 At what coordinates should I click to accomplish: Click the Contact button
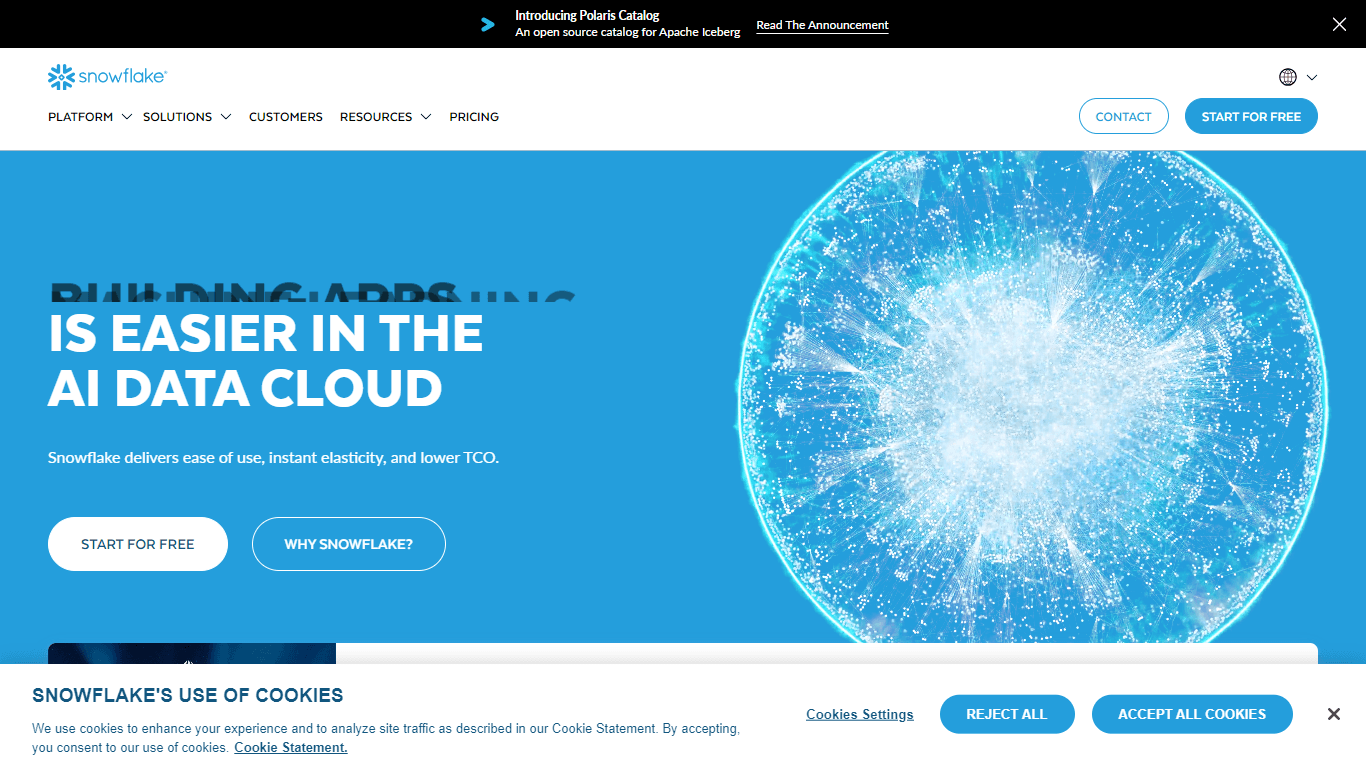coord(1124,116)
